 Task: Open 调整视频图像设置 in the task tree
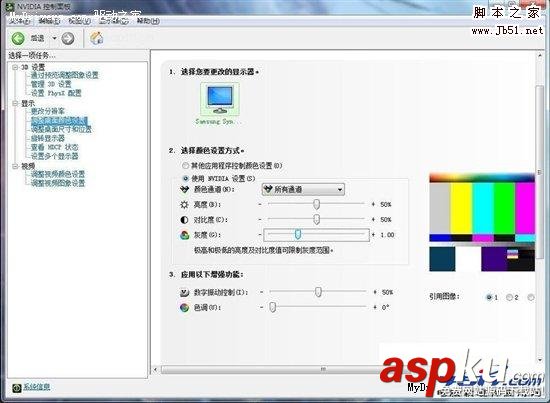(58, 183)
